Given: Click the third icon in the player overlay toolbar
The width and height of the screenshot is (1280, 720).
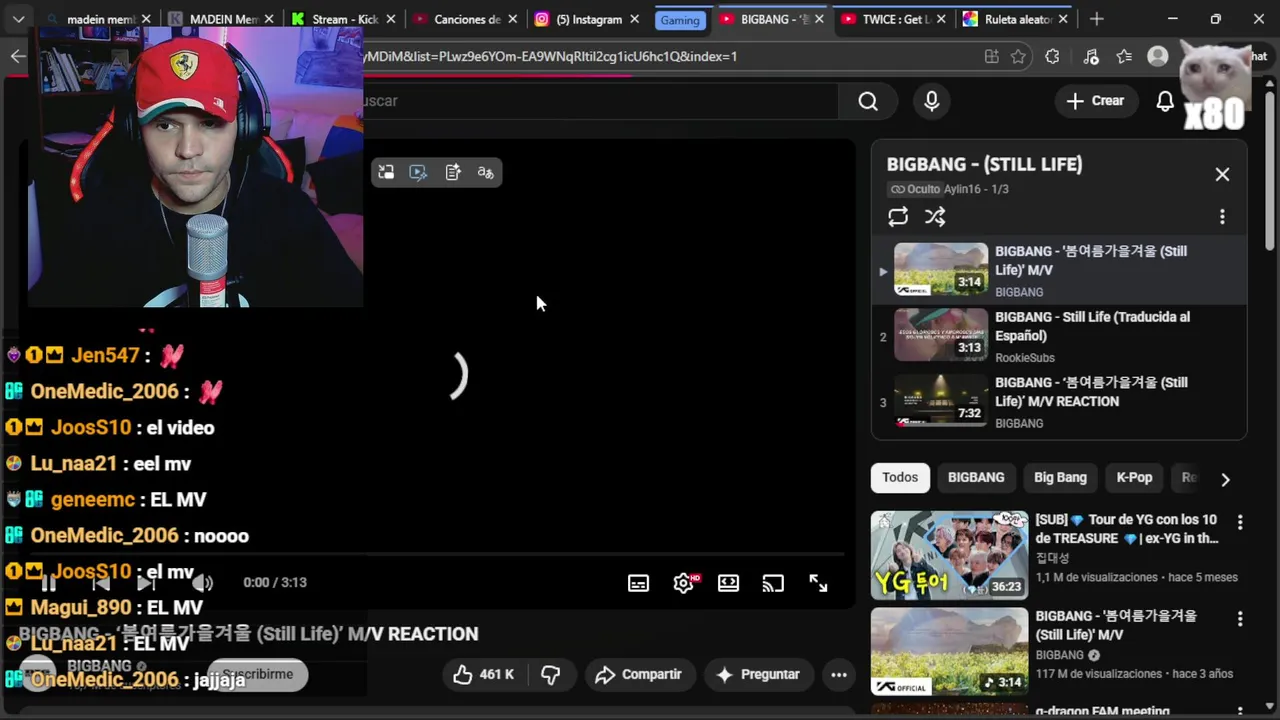Looking at the screenshot, I should 453,173.
